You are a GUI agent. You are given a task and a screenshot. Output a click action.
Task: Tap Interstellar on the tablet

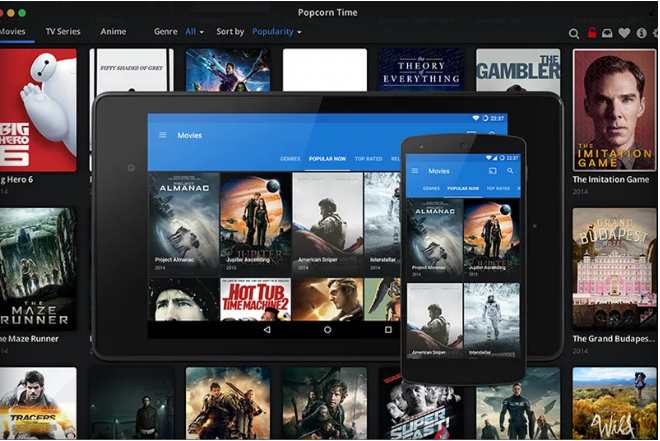[x=382, y=224]
